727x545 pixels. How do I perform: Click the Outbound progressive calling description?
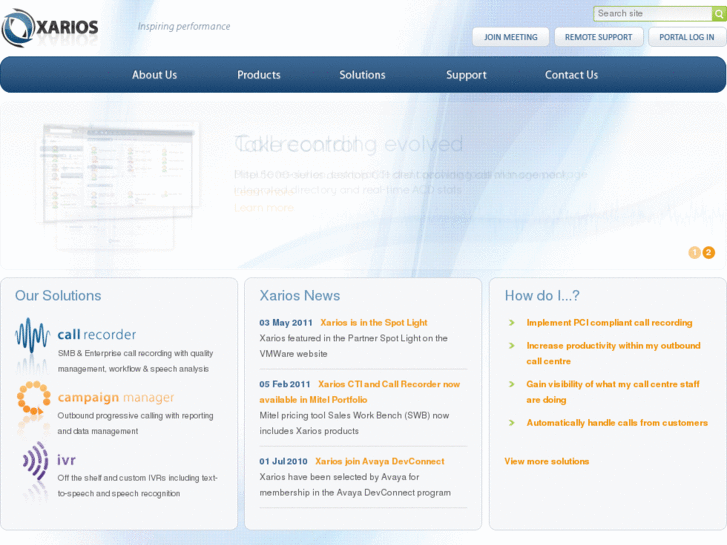click(x=135, y=423)
